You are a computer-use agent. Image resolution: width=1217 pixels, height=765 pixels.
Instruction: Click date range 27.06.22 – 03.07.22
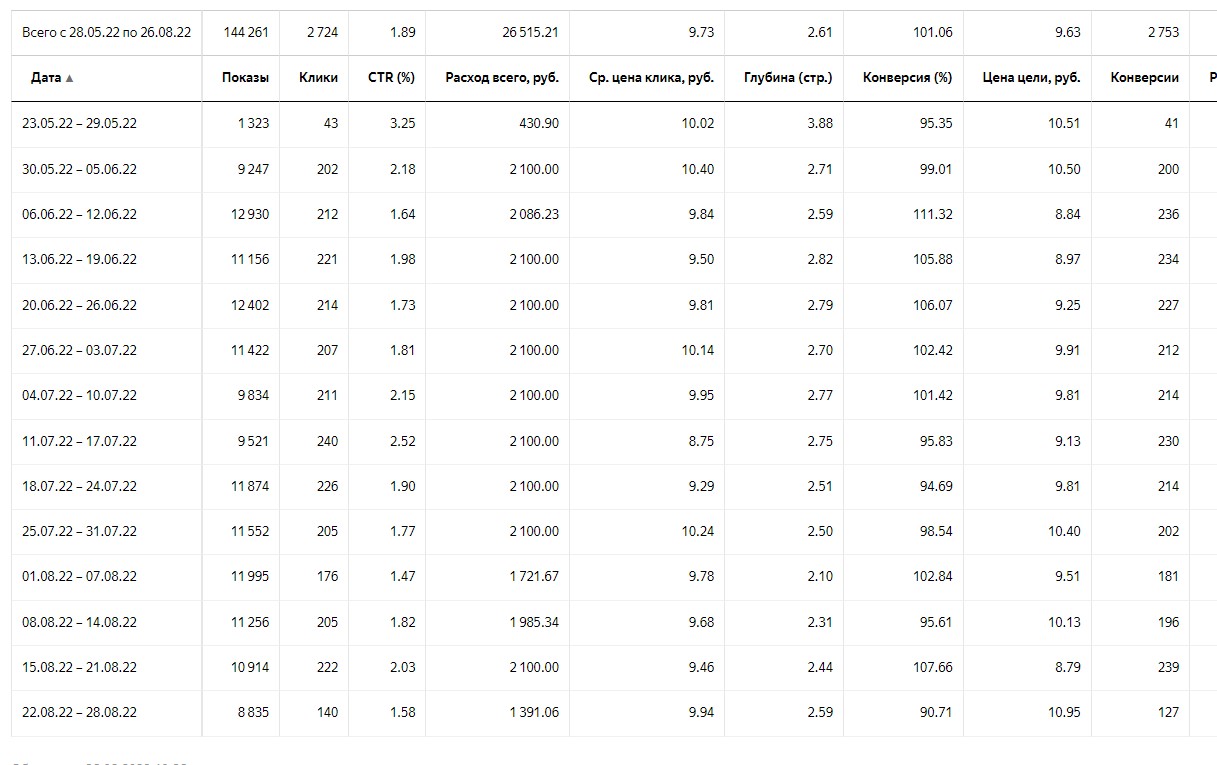[80, 350]
